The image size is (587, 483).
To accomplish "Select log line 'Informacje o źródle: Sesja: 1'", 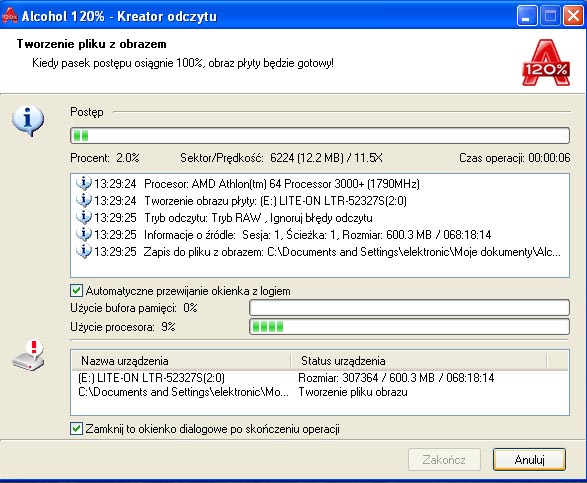I will tap(317, 235).
